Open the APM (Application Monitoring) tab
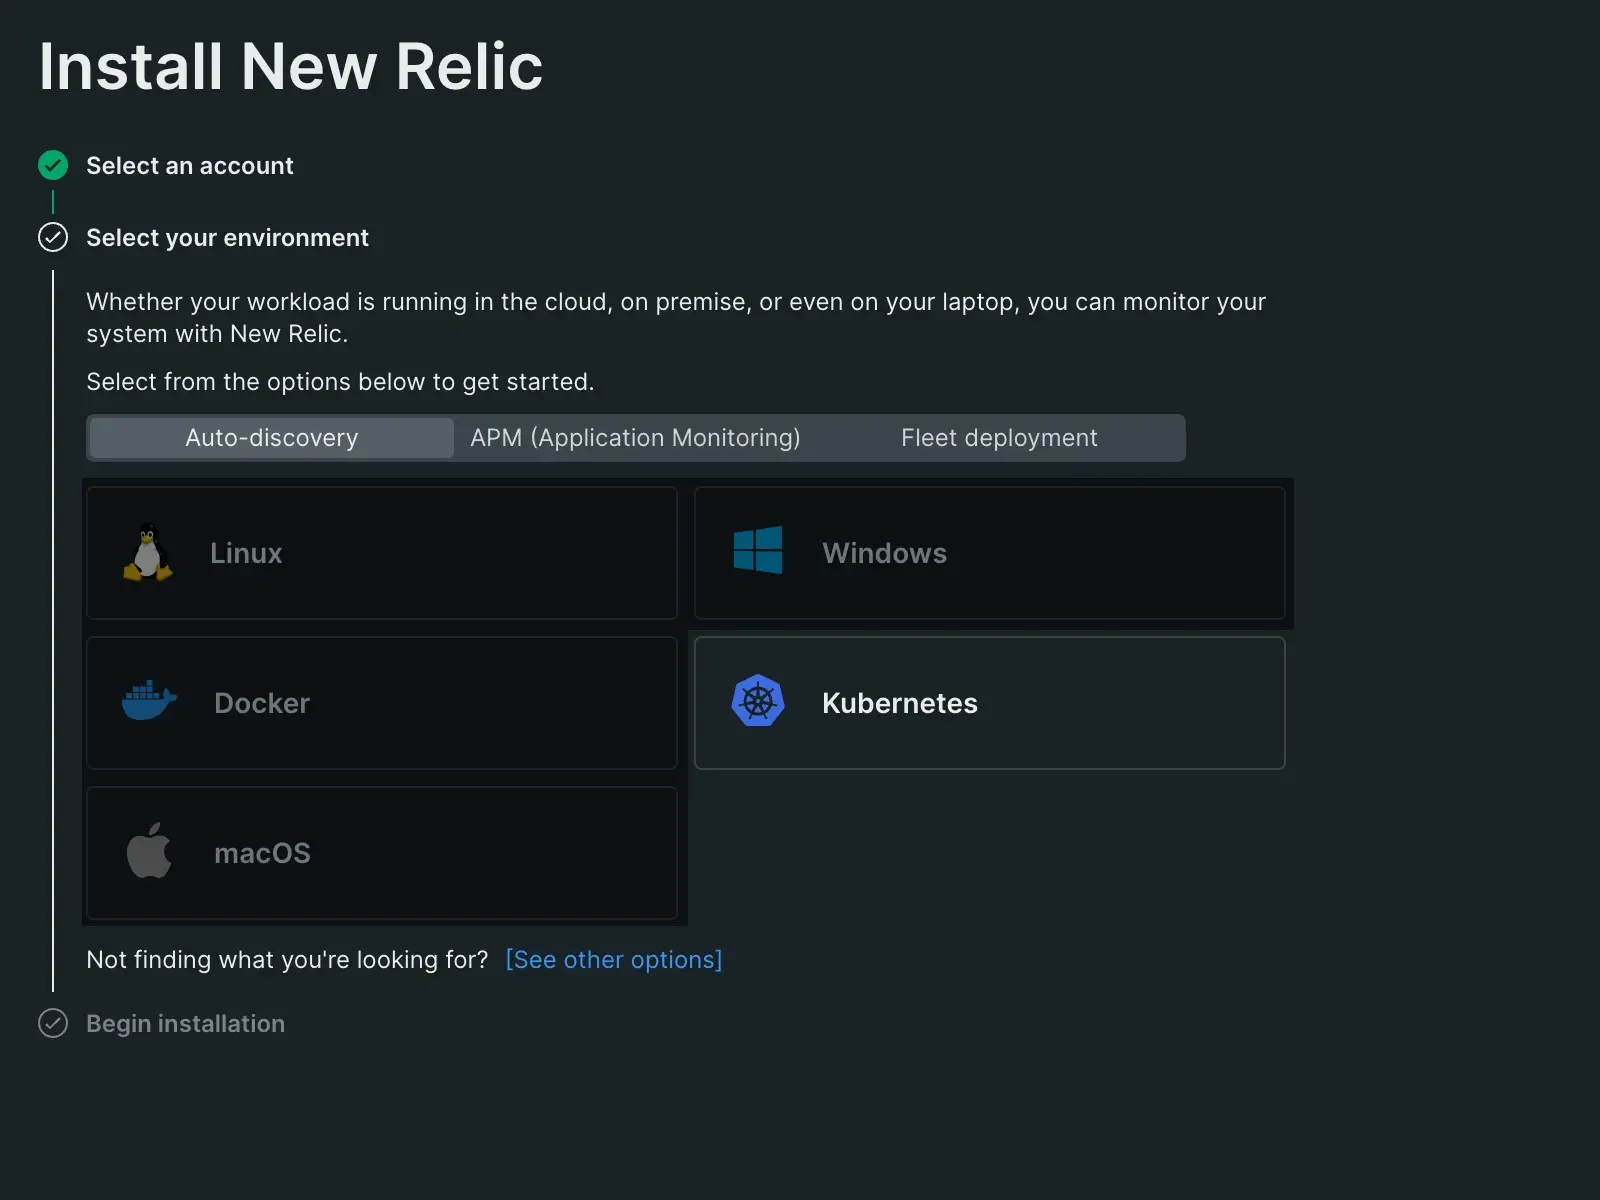Screen dimensions: 1600x1200 pos(635,438)
